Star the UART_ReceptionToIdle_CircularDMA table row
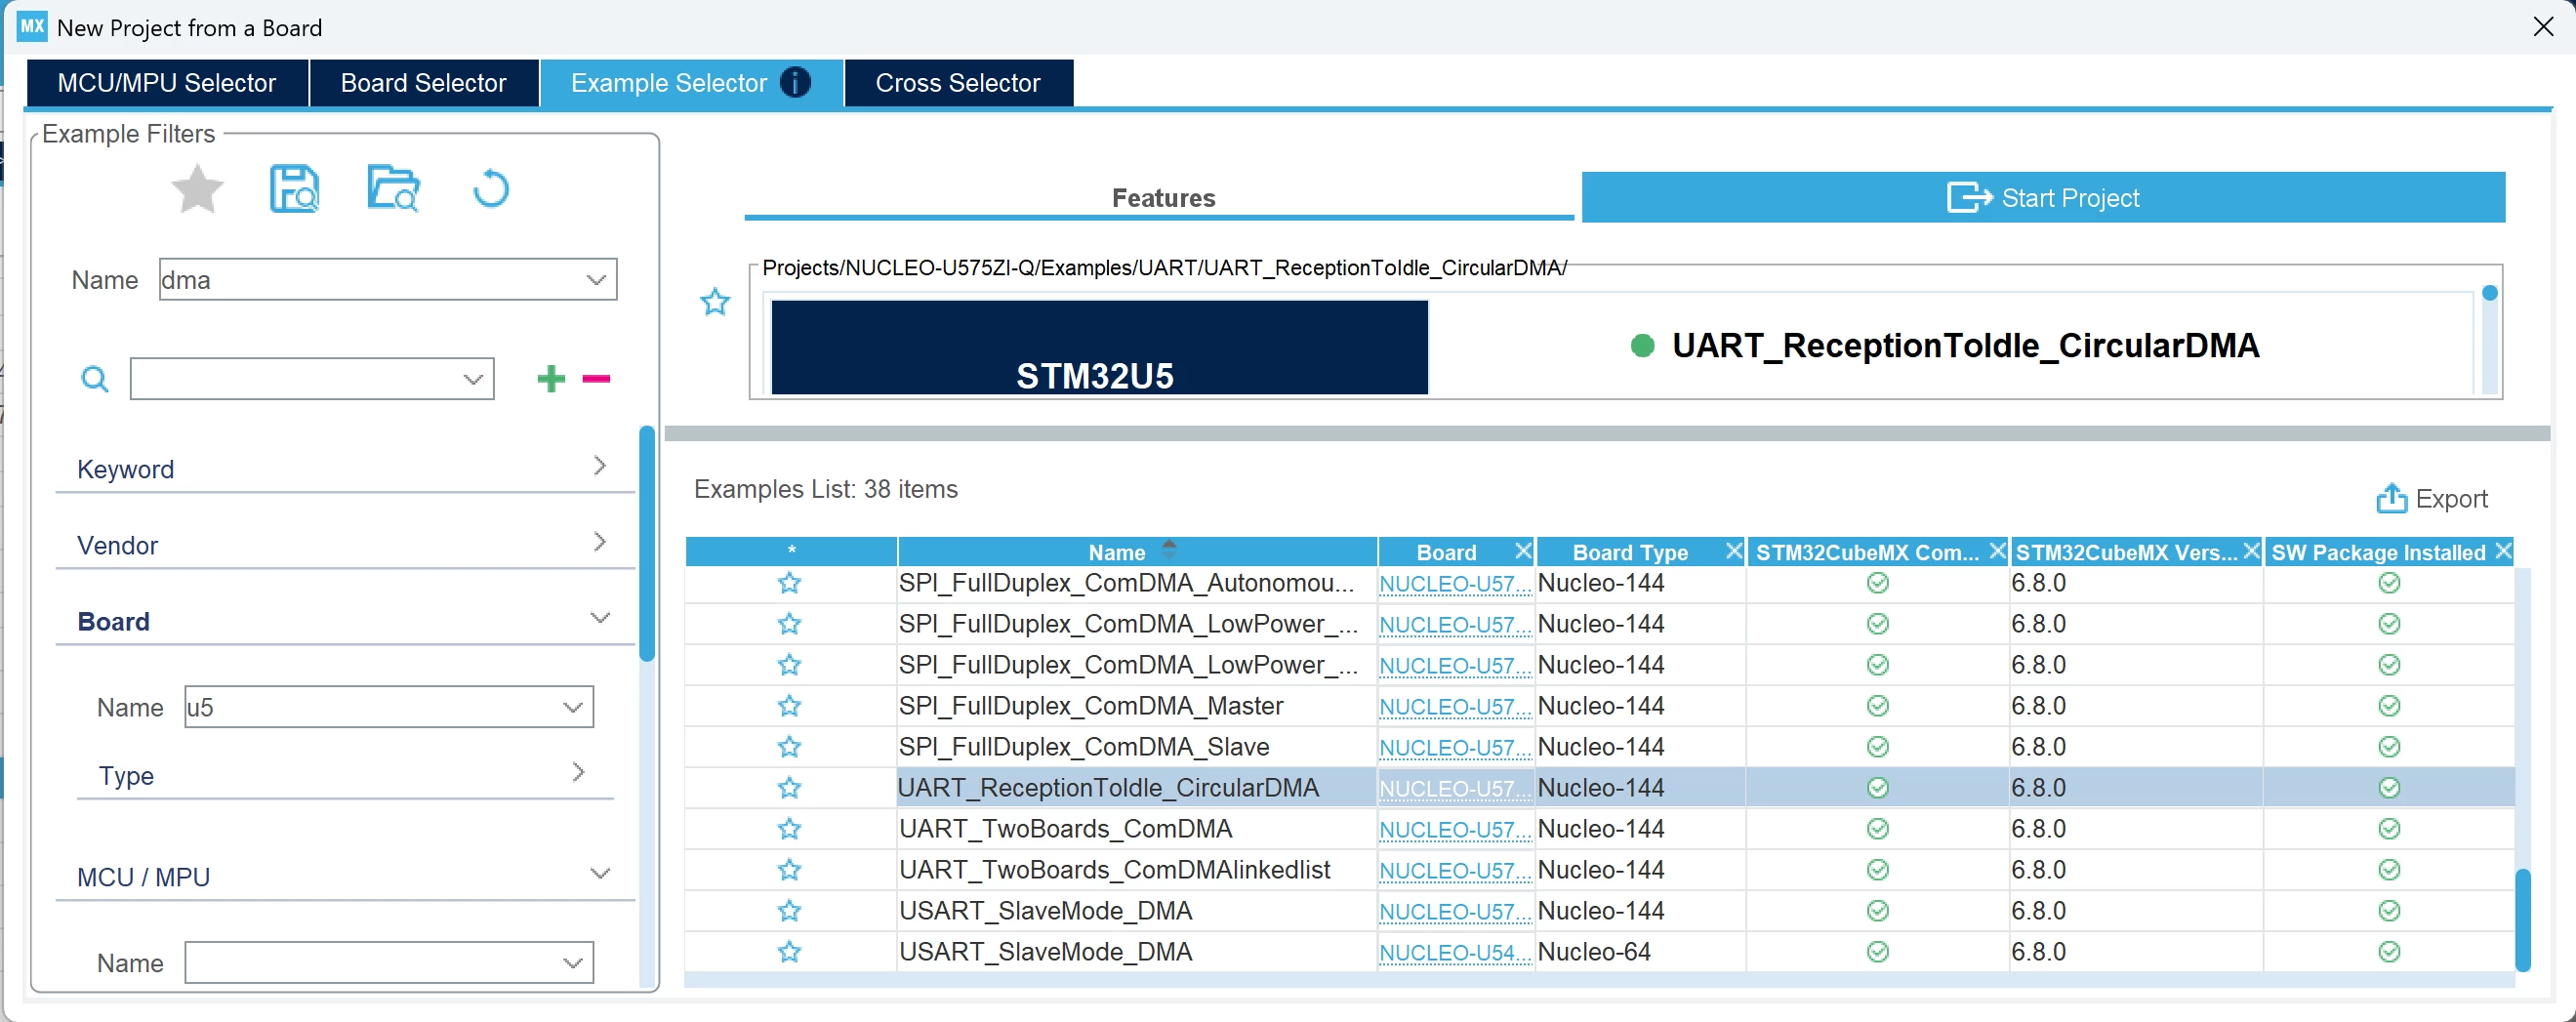The height and width of the screenshot is (1022, 2576). (789, 788)
